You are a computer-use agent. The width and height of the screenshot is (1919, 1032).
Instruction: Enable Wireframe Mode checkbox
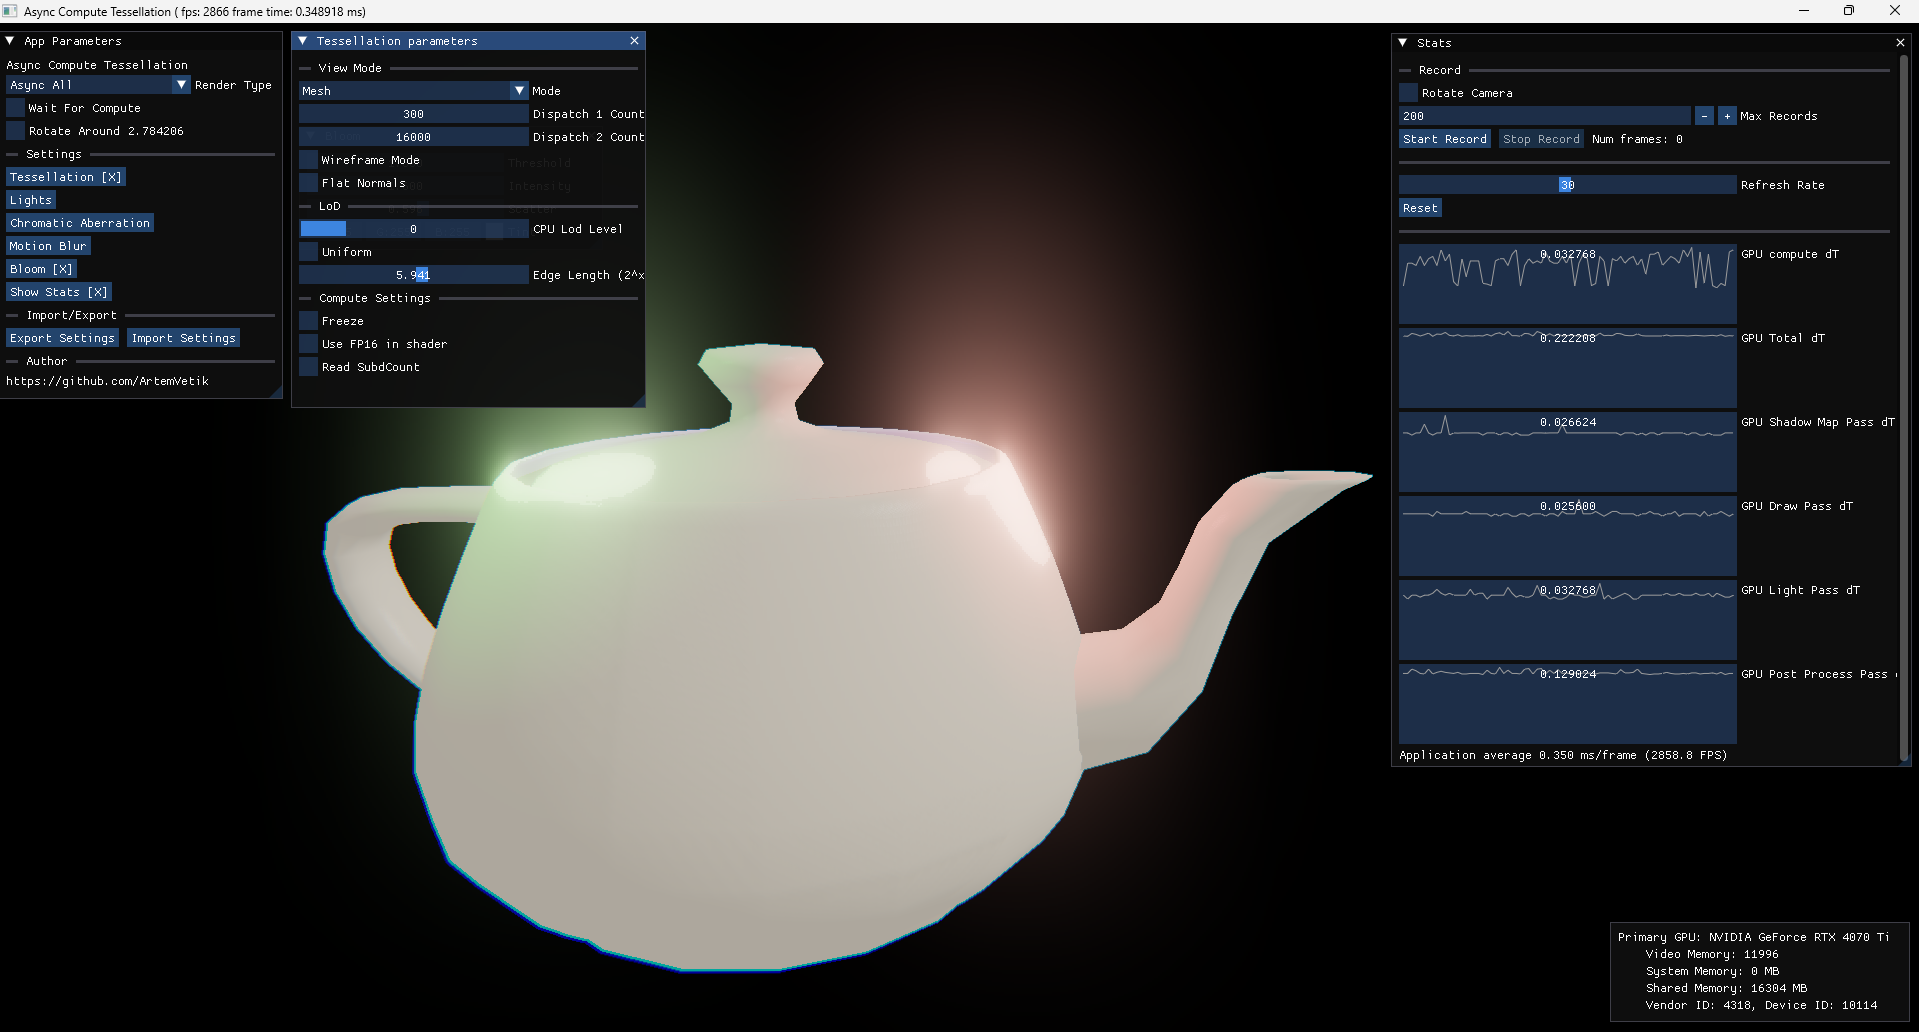click(308, 160)
